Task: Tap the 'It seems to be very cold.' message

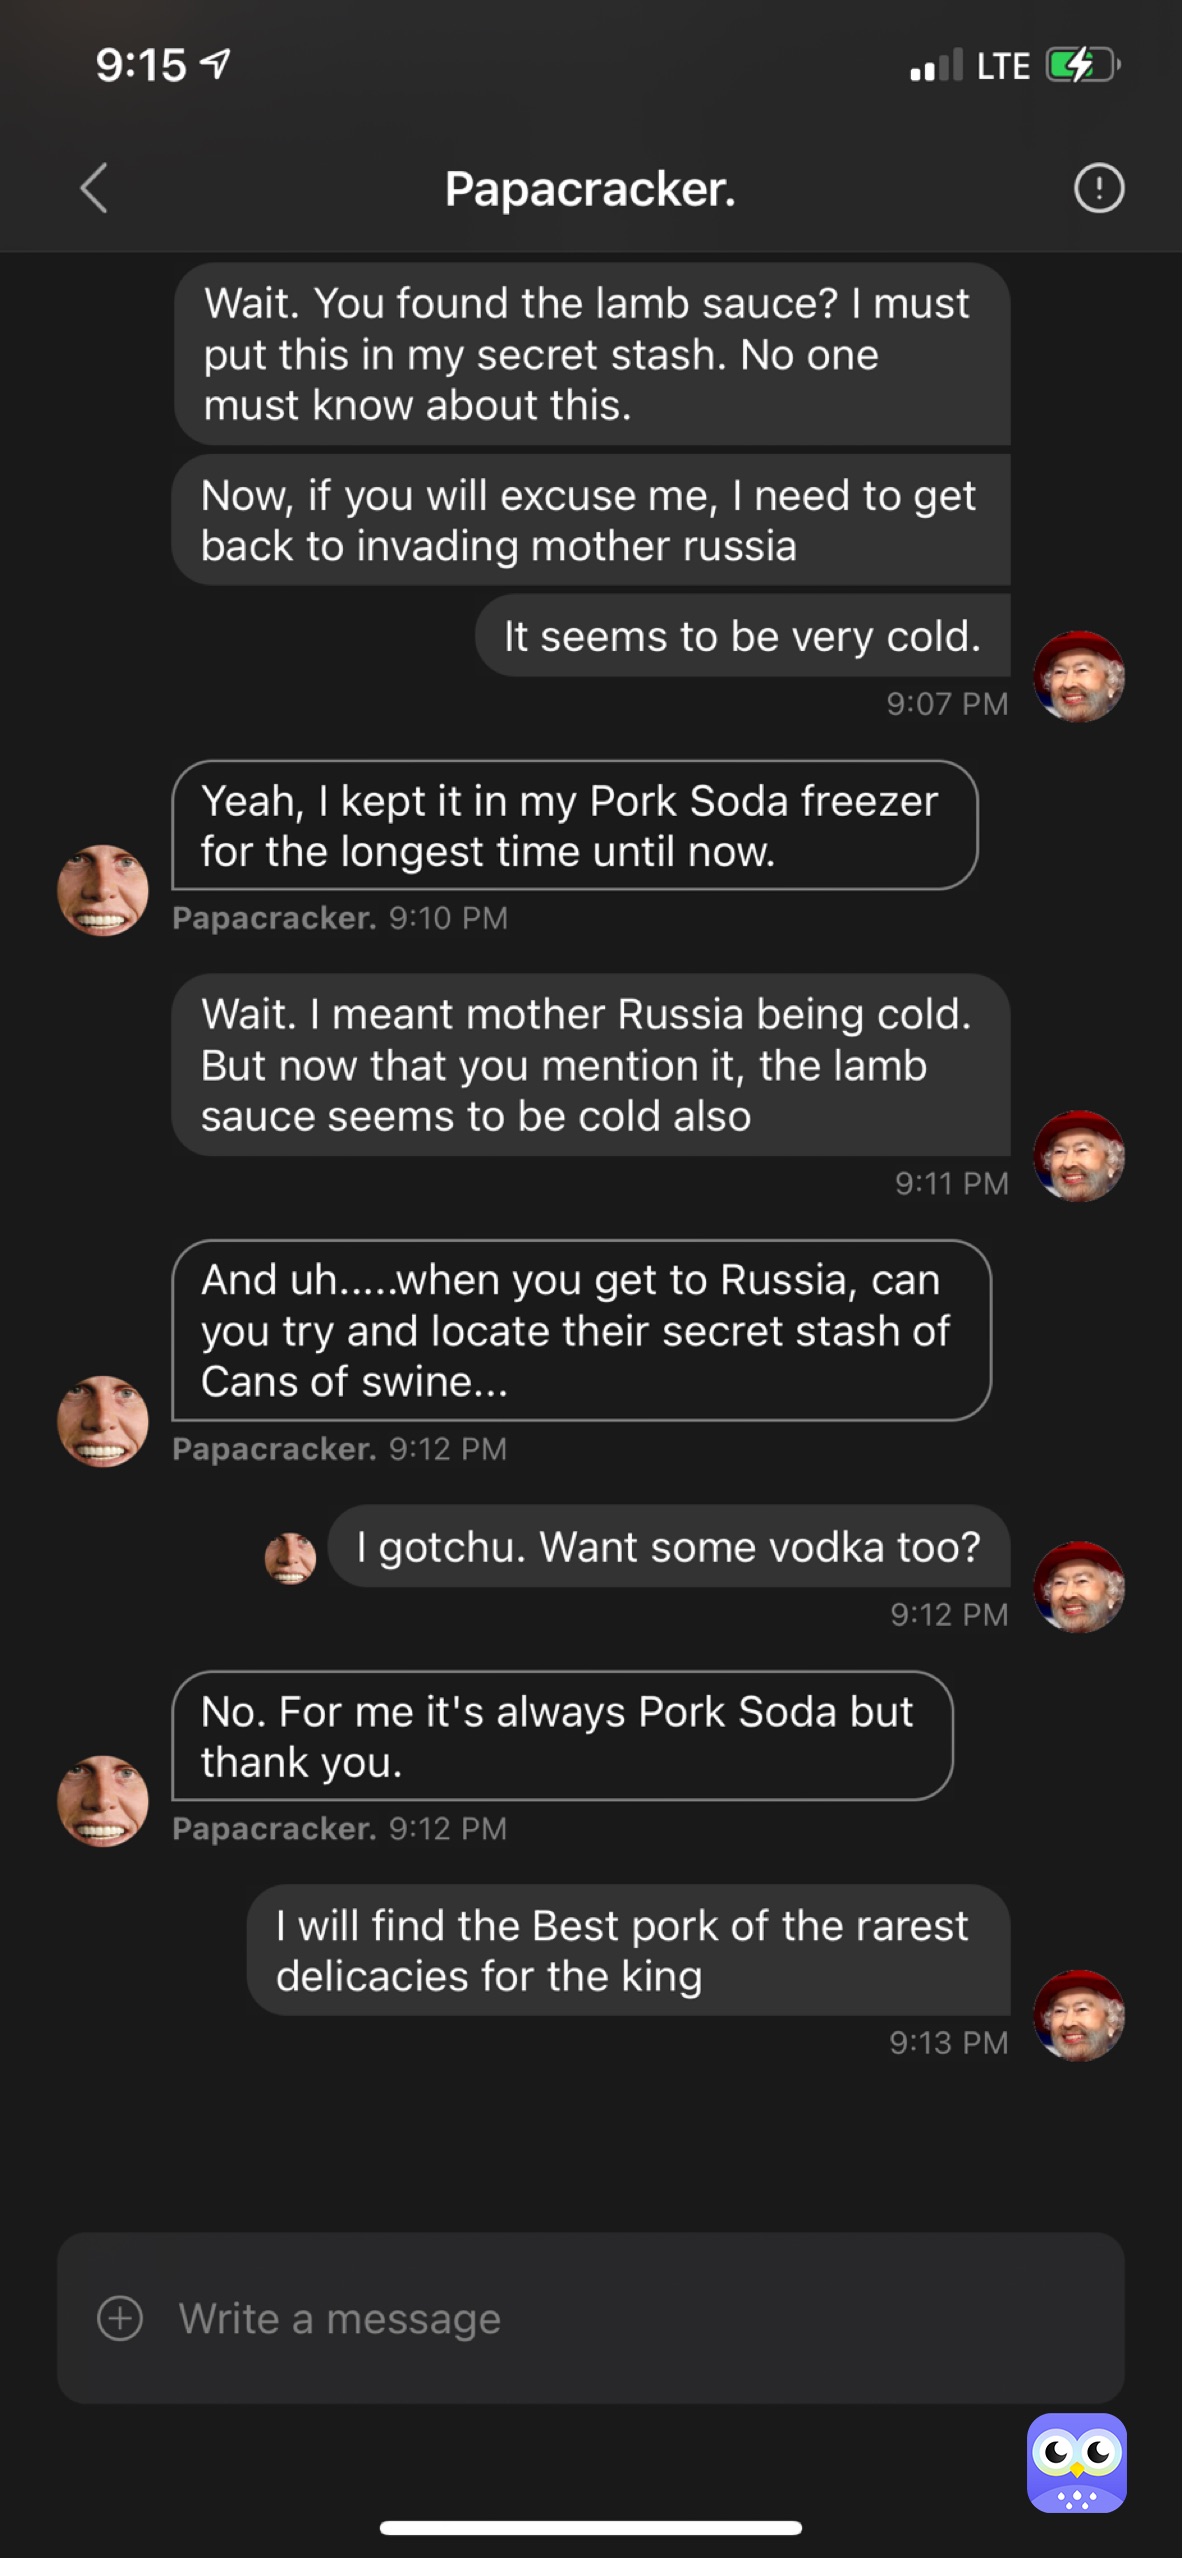Action: [743, 636]
